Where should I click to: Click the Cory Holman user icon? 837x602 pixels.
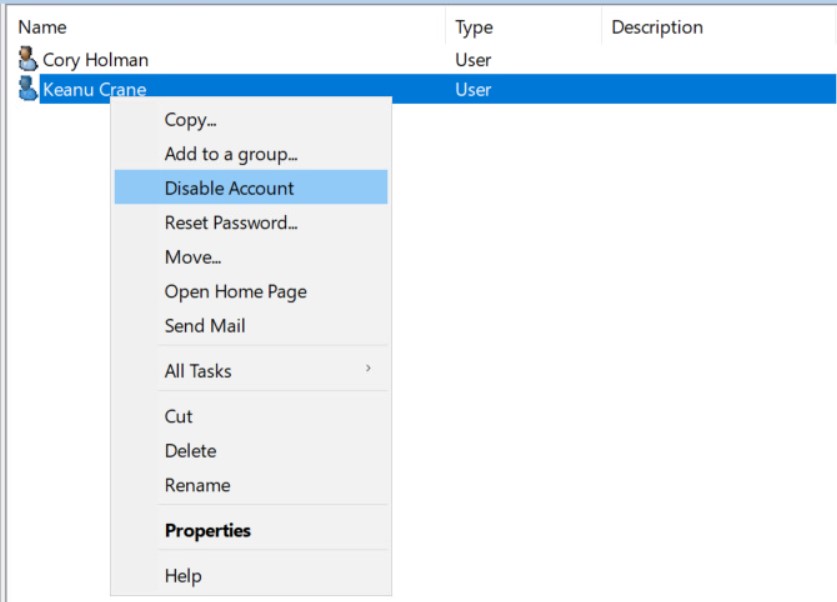[x=28, y=59]
